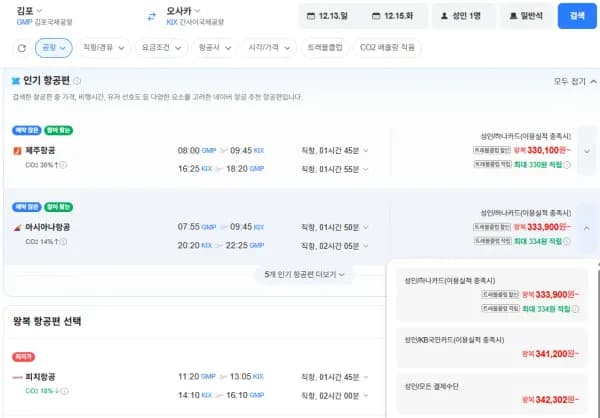This screenshot has width=600, height=418.
Task: Collapse all with 모두 접기
Action: click(575, 81)
